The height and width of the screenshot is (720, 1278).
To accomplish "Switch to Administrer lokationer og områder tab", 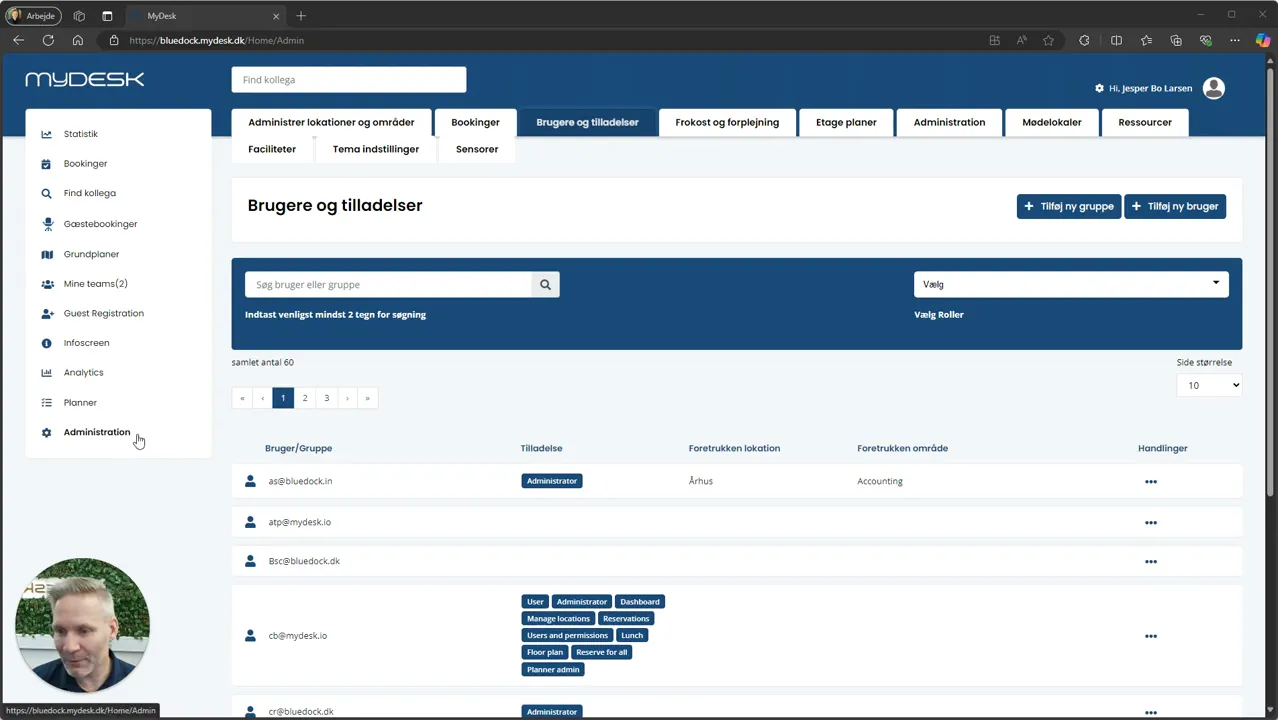I will pos(331,122).
